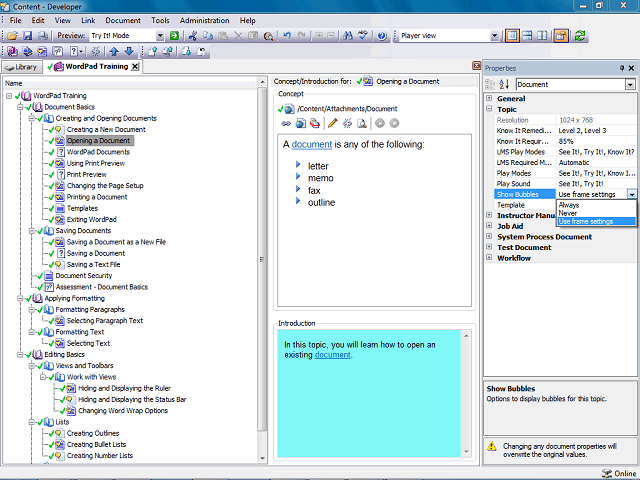Start preview with the green arrow button
This screenshot has width=640, height=480.
point(174,36)
